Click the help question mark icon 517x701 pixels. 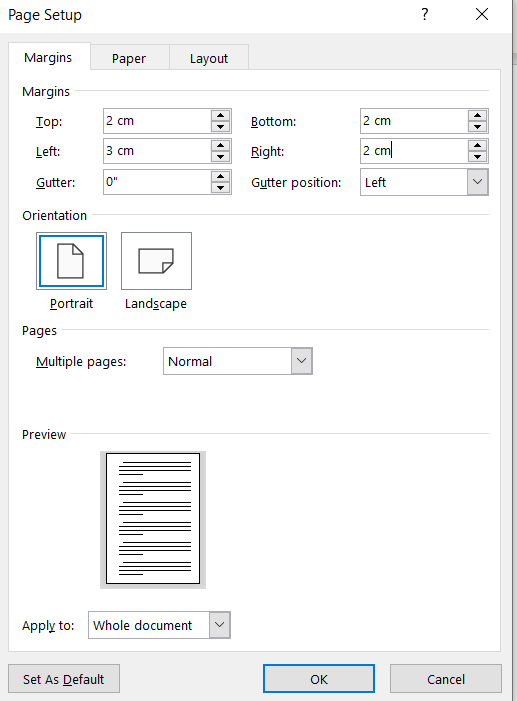tap(425, 15)
